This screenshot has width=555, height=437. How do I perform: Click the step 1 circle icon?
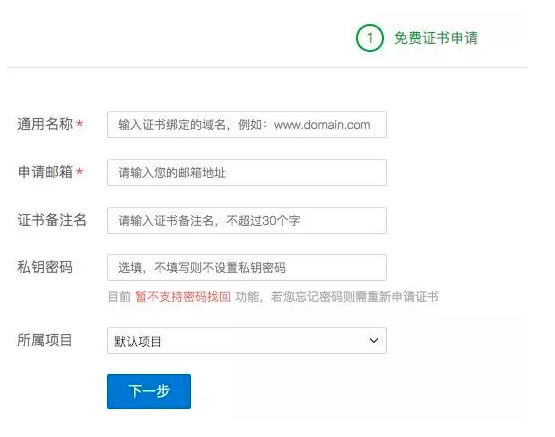370,38
